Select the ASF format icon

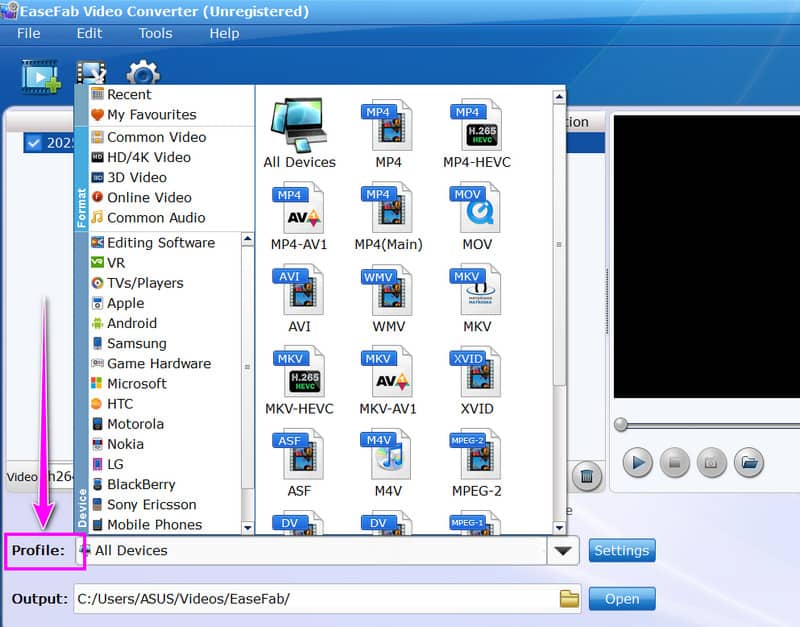point(299,454)
